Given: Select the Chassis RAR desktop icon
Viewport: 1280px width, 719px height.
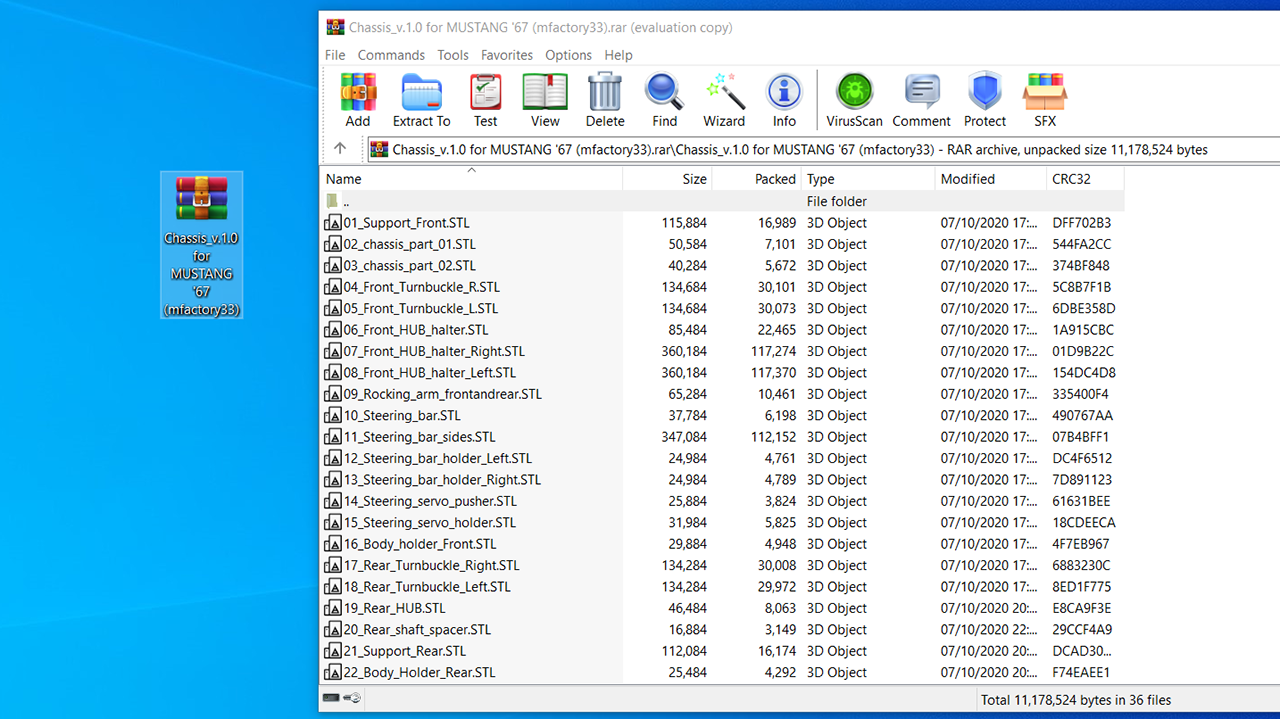Looking at the screenshot, I should click(x=202, y=246).
